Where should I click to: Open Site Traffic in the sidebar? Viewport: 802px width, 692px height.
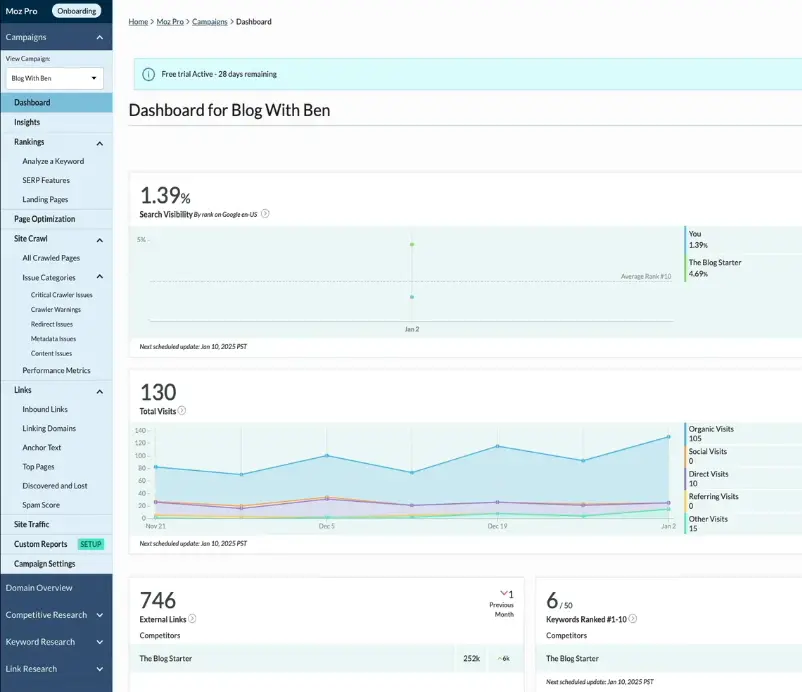point(56,524)
